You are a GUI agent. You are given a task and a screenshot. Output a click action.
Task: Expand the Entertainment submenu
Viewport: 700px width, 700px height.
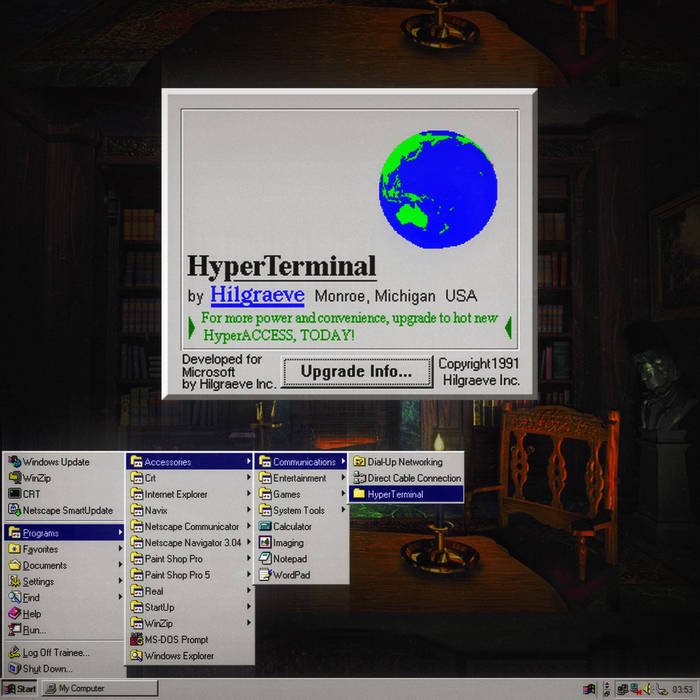pyautogui.click(x=300, y=478)
